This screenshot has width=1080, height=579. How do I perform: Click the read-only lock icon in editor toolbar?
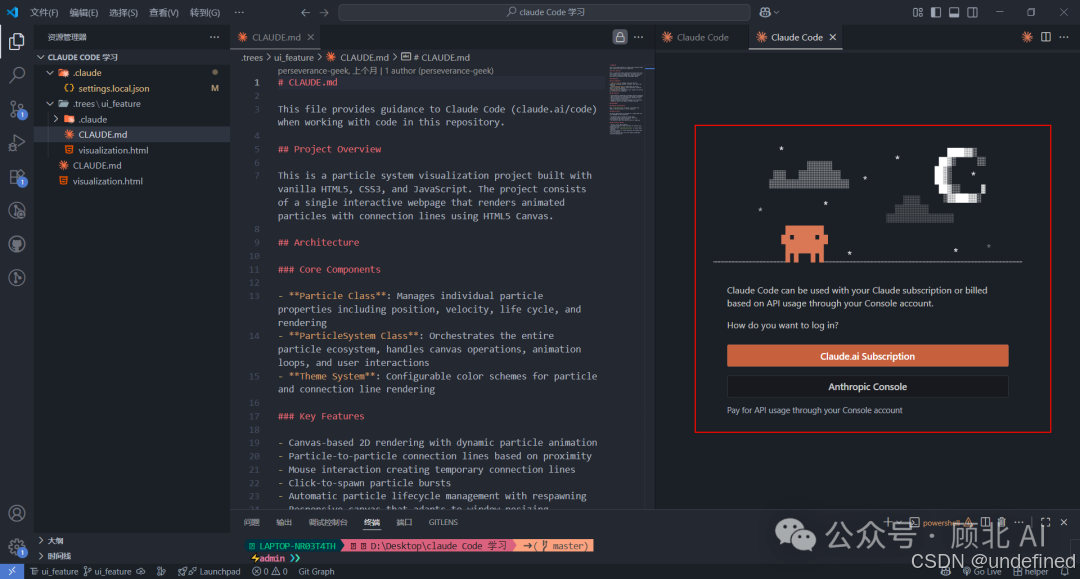click(x=620, y=37)
